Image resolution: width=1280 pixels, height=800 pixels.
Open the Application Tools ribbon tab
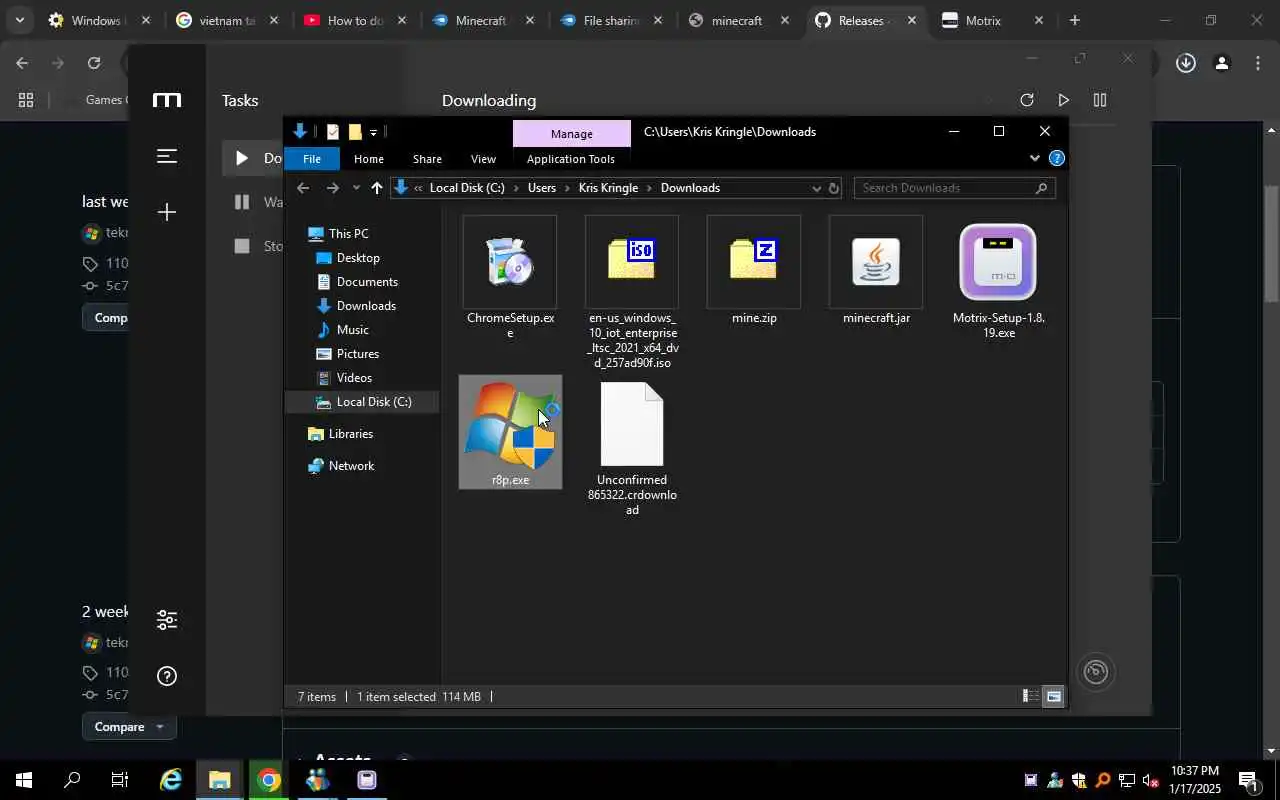pyautogui.click(x=571, y=159)
